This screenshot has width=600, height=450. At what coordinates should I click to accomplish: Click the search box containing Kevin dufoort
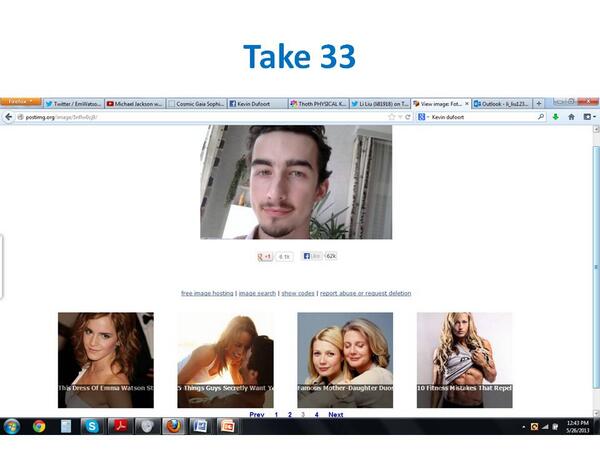[x=483, y=117]
